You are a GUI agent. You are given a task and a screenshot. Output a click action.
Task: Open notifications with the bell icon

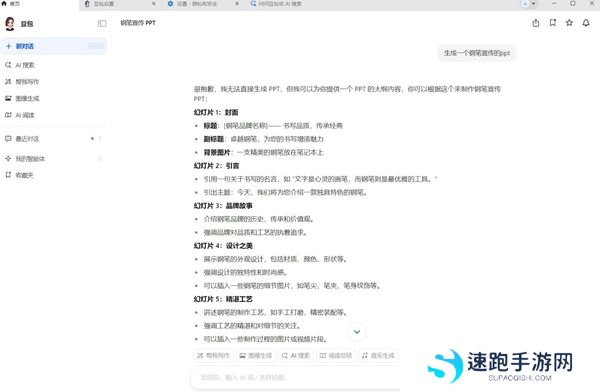tap(586, 23)
